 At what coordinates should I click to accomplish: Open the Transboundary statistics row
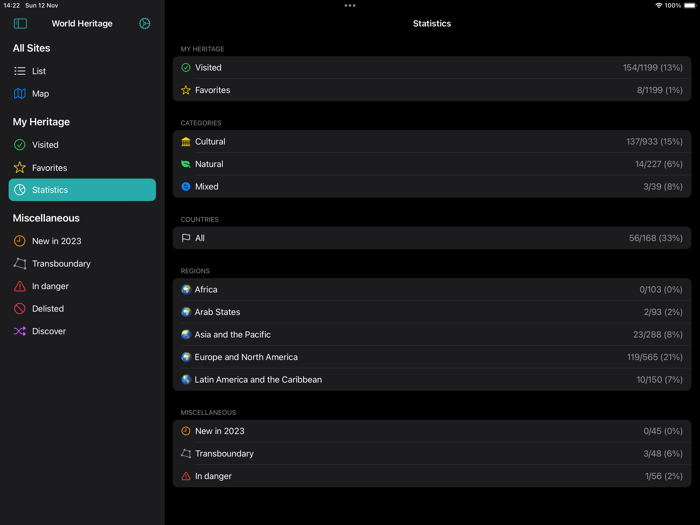coord(432,454)
